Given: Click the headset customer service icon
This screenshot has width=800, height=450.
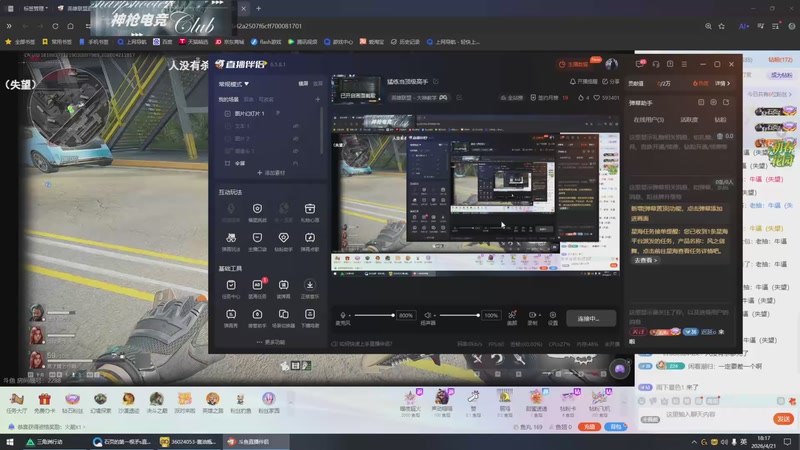Looking at the screenshot, I should coord(656,64).
